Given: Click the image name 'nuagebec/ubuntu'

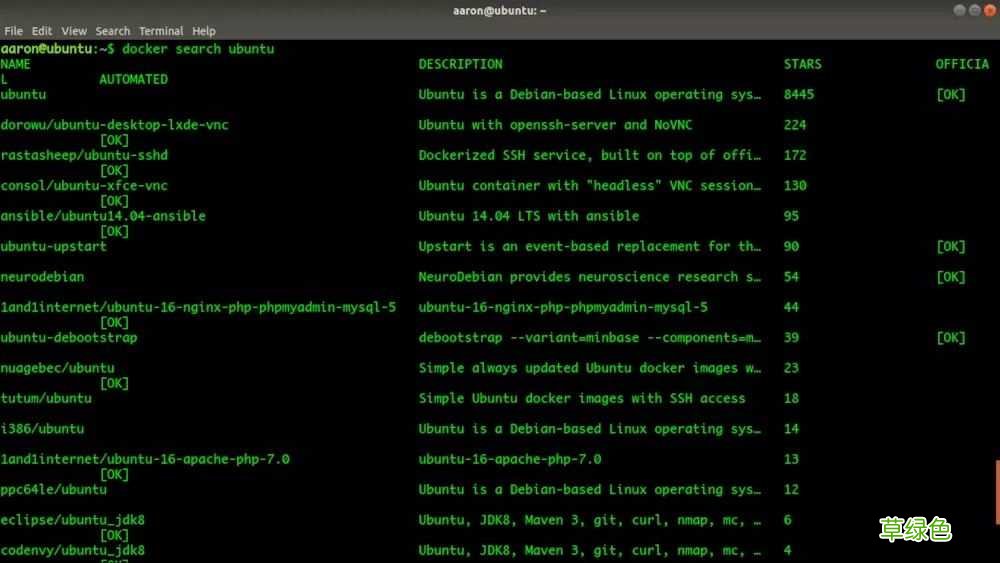Looking at the screenshot, I should click(57, 368).
